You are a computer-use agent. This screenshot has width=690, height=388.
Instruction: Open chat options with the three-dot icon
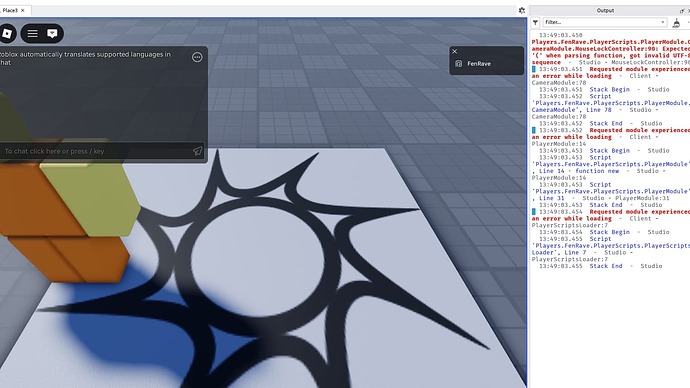pyautogui.click(x=197, y=57)
